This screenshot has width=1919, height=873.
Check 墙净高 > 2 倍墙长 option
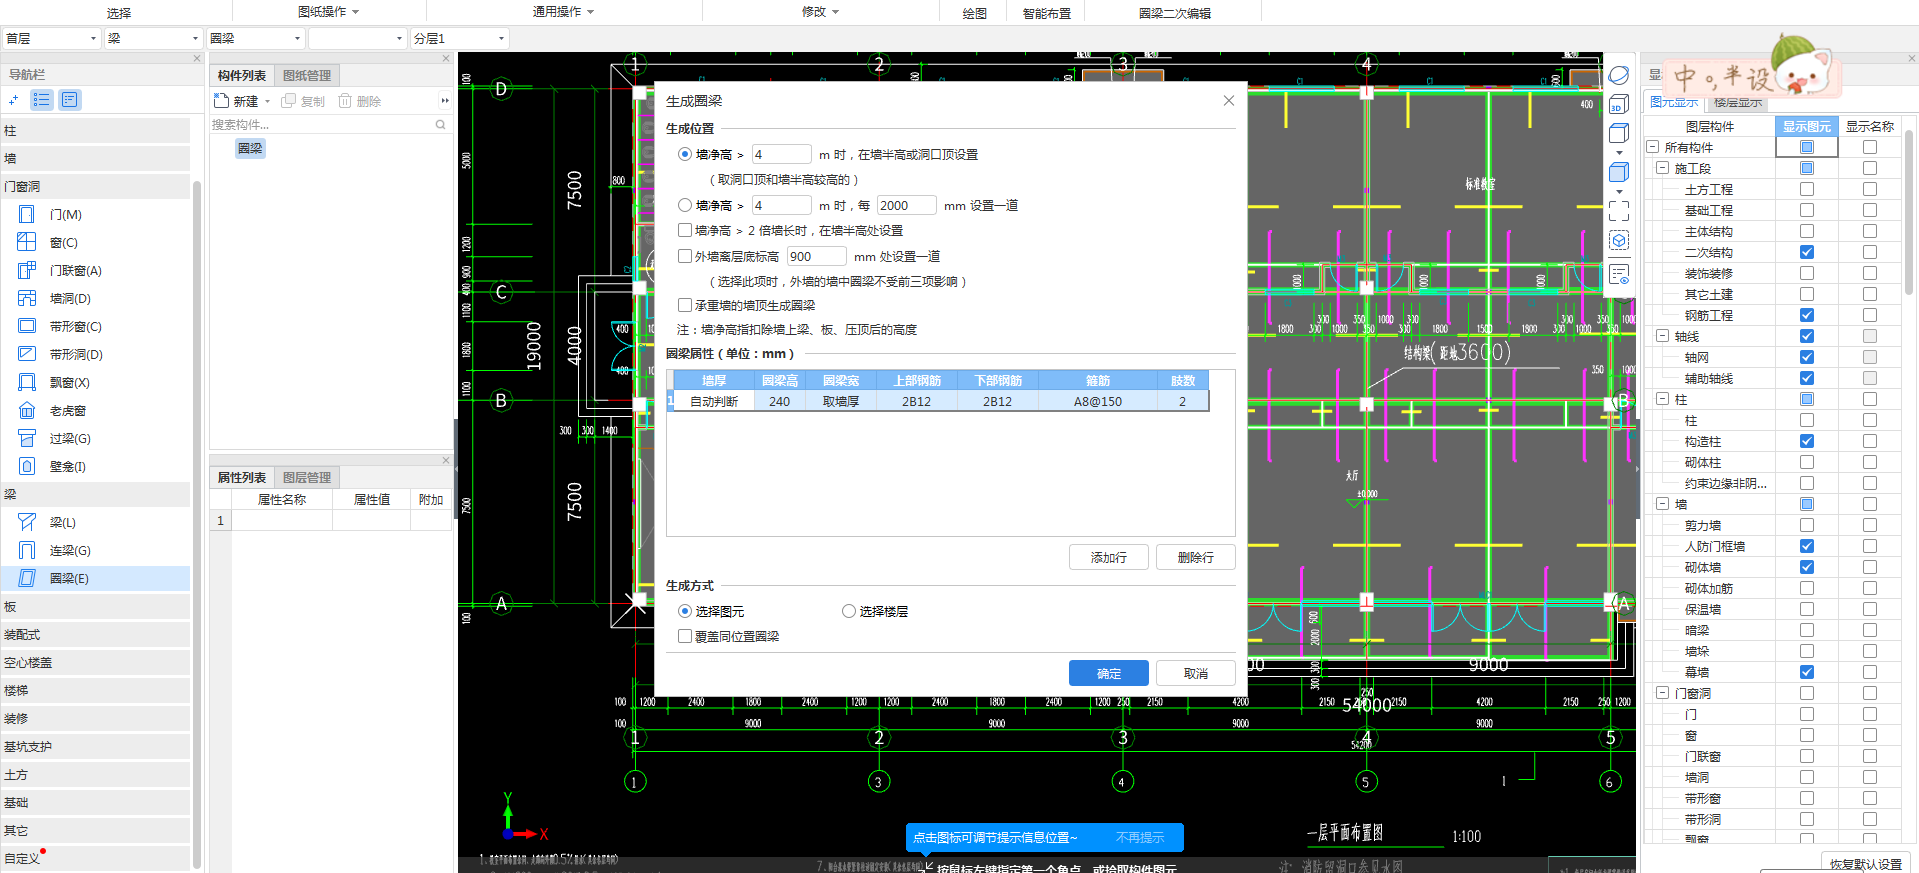coord(685,230)
